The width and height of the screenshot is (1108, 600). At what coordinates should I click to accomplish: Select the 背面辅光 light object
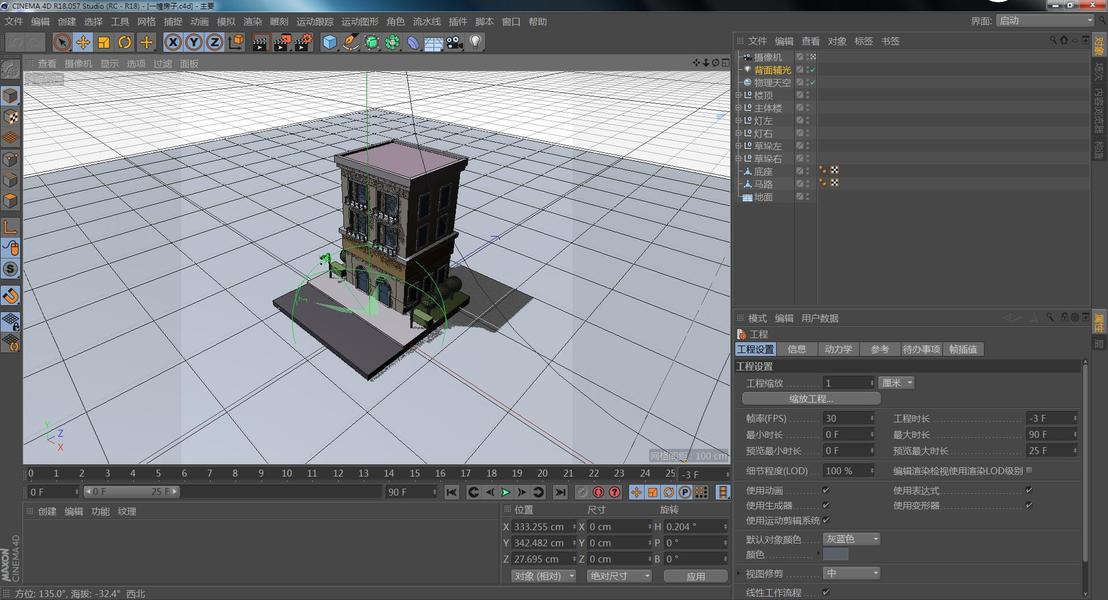[772, 70]
